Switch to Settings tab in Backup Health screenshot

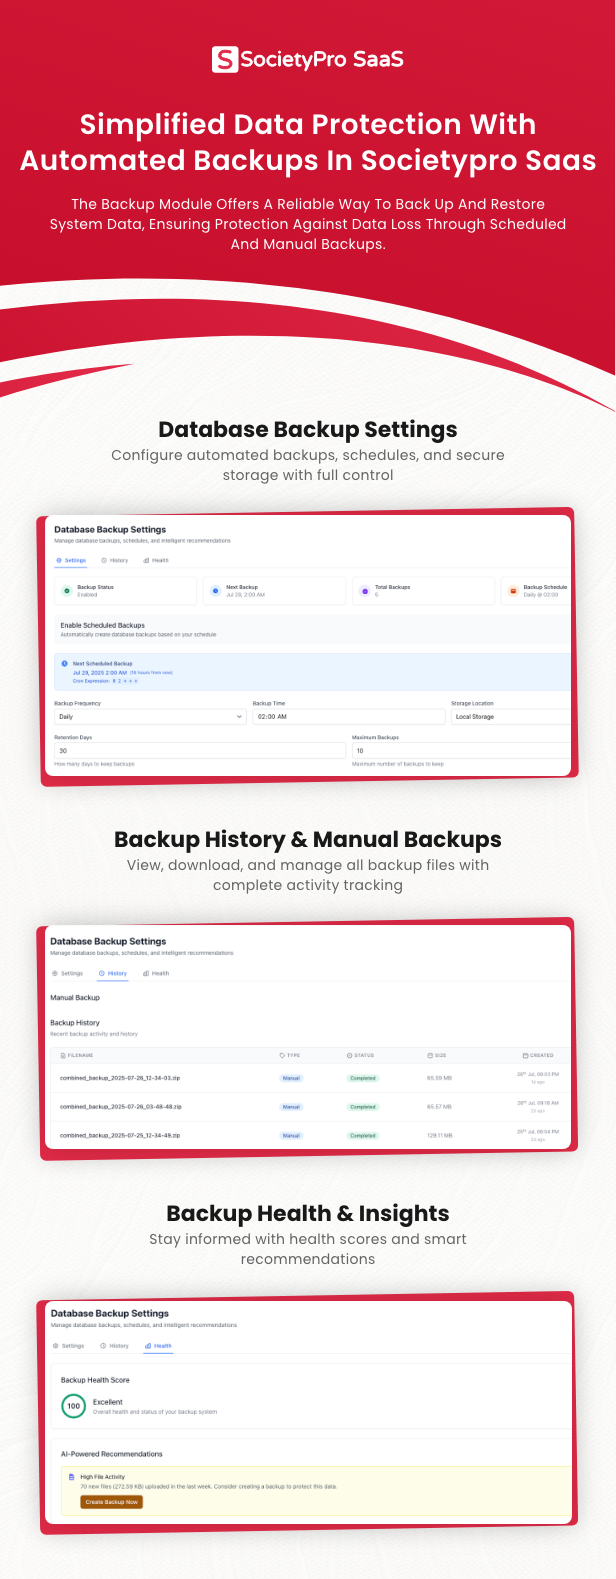click(69, 1346)
